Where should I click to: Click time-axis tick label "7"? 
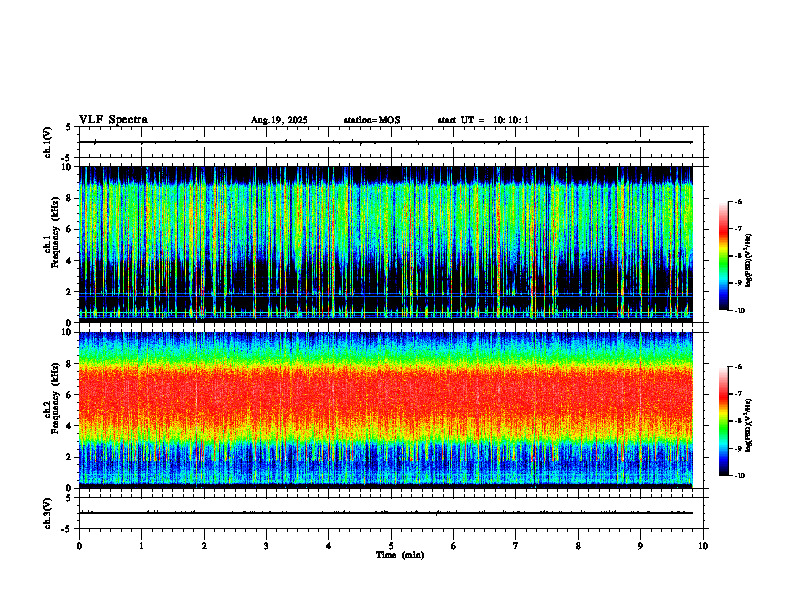(516, 546)
